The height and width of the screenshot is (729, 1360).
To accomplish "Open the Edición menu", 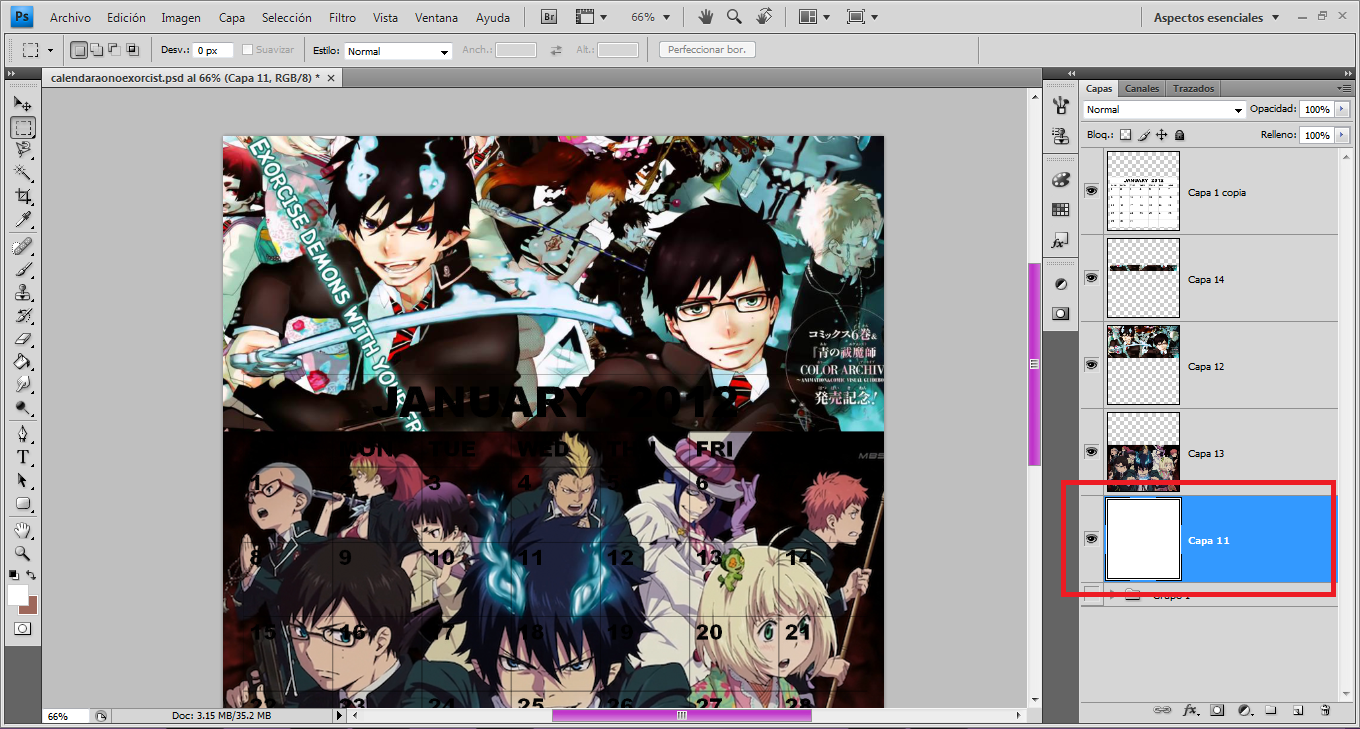I will coord(126,18).
